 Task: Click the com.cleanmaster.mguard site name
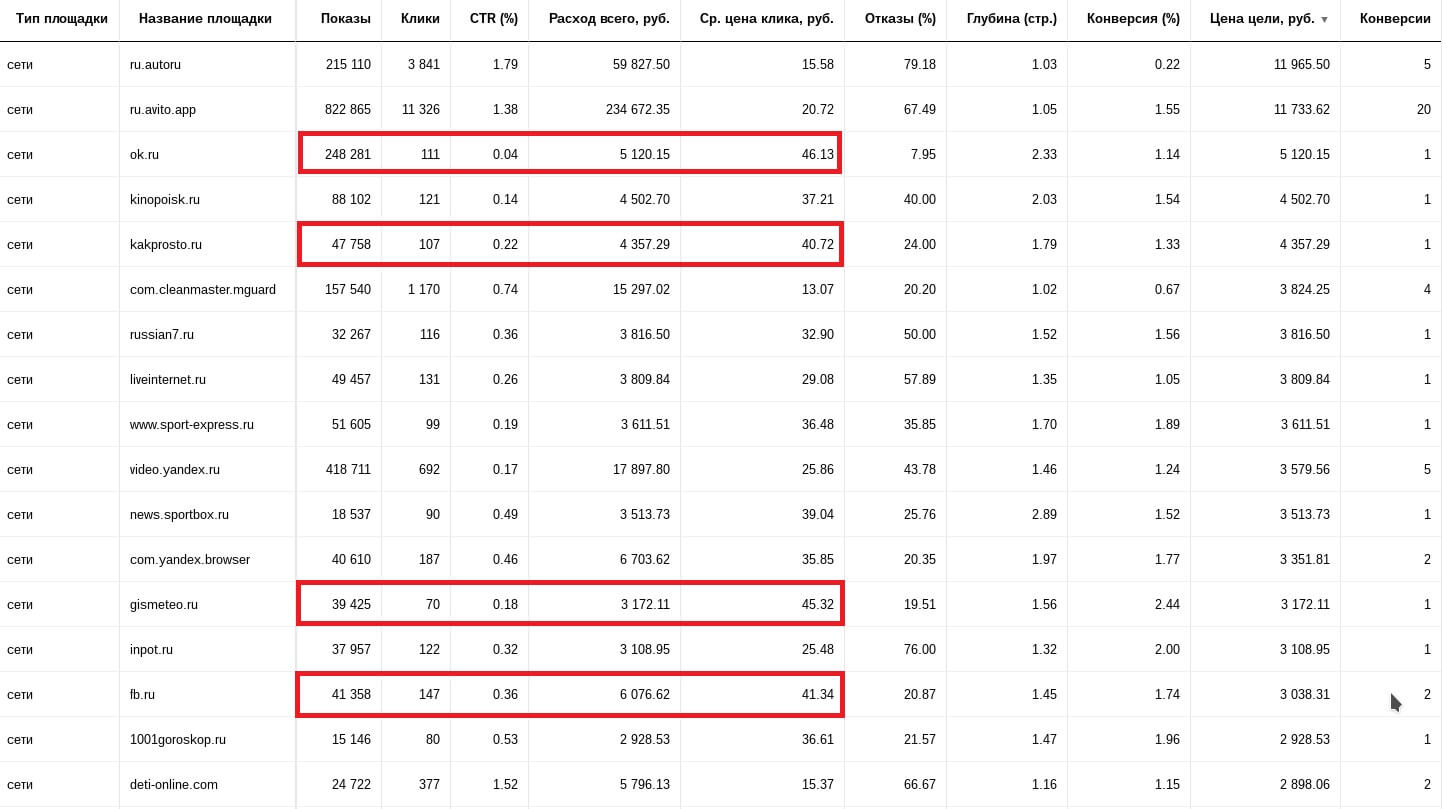click(203, 289)
